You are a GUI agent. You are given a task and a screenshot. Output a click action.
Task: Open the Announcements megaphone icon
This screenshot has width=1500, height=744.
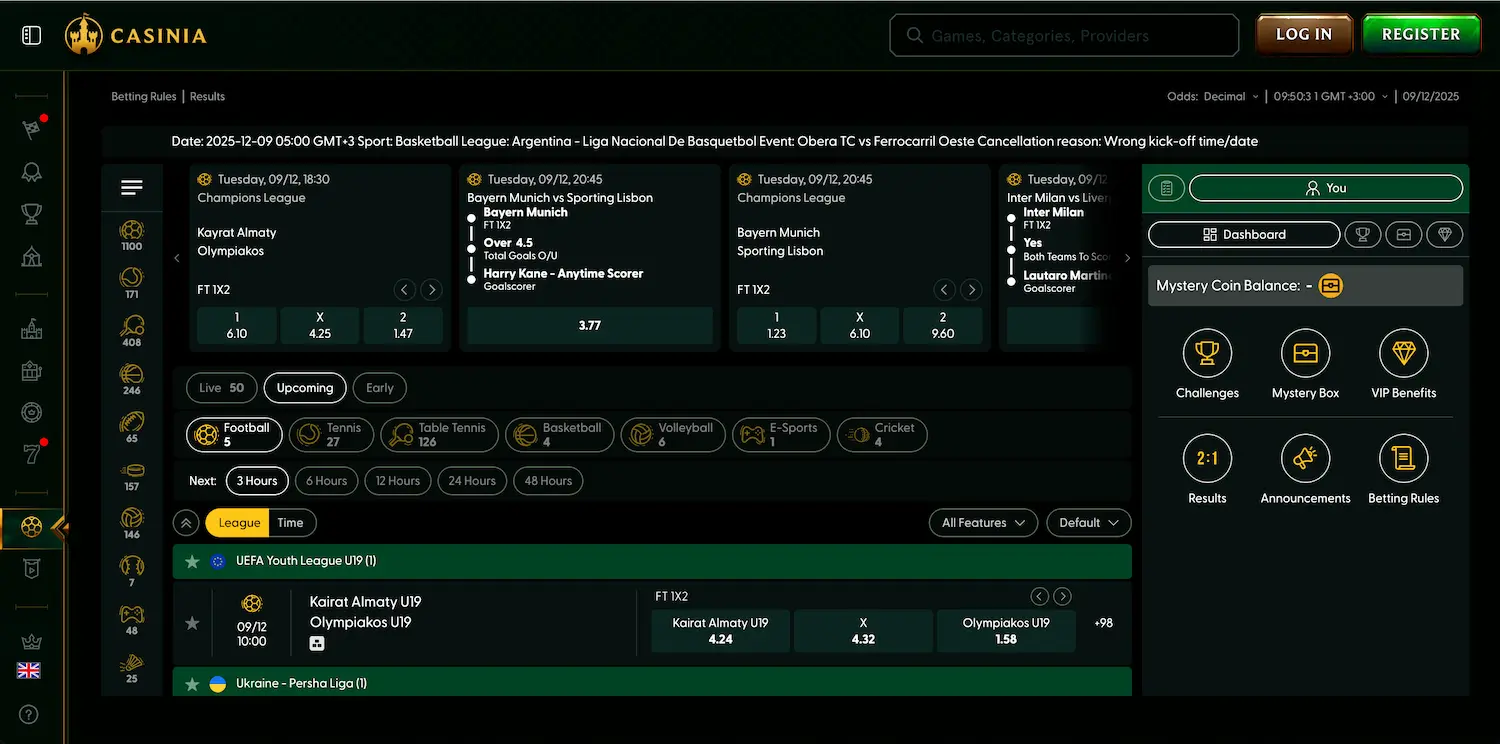pyautogui.click(x=1305, y=460)
